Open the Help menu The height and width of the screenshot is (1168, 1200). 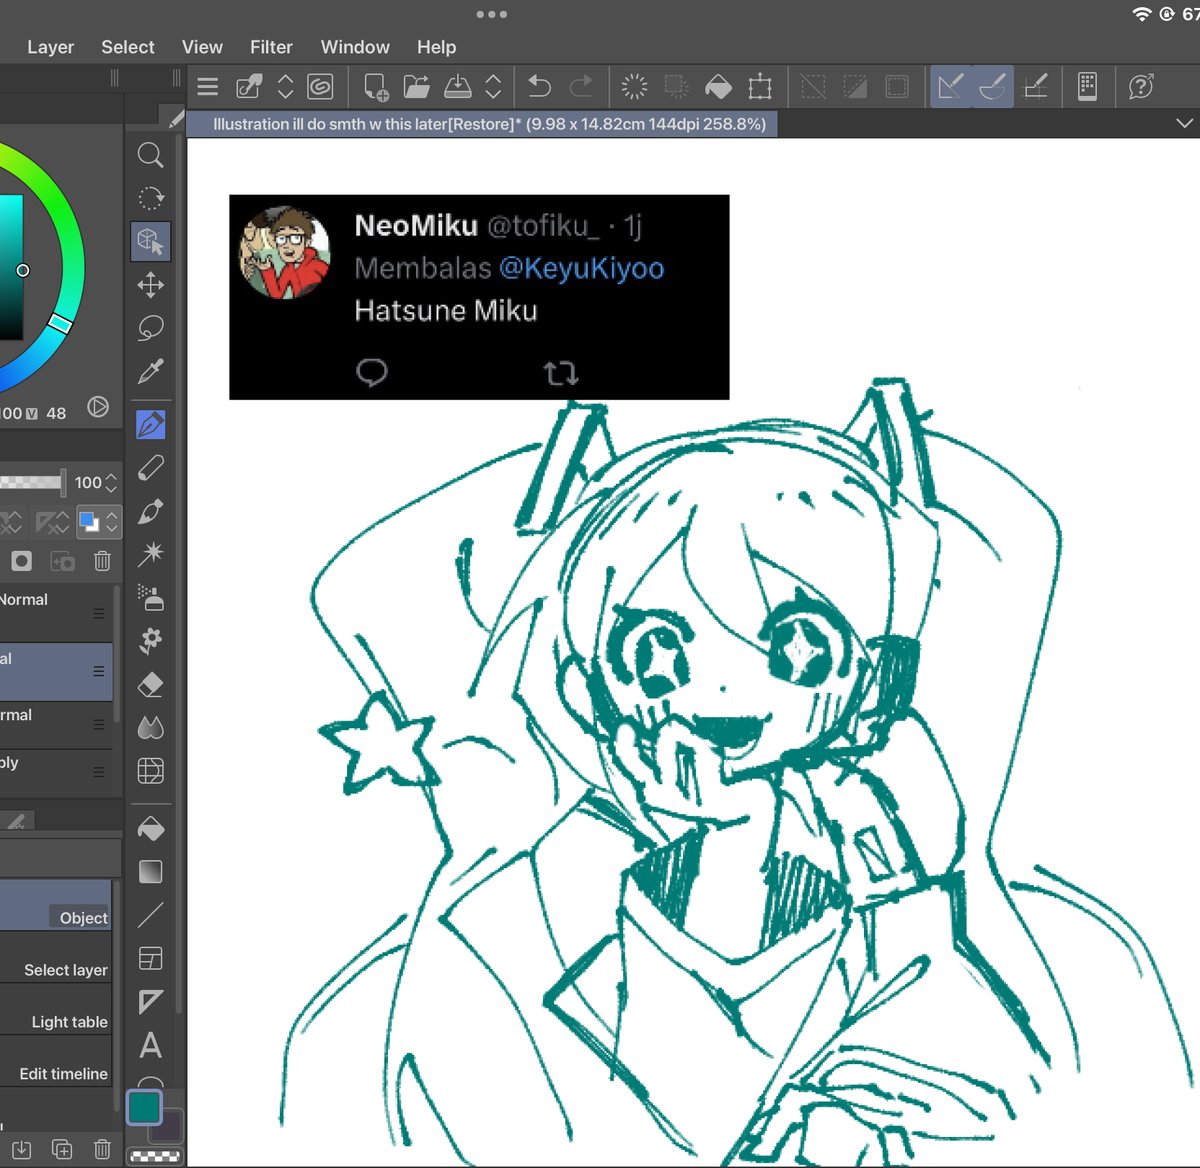[437, 47]
